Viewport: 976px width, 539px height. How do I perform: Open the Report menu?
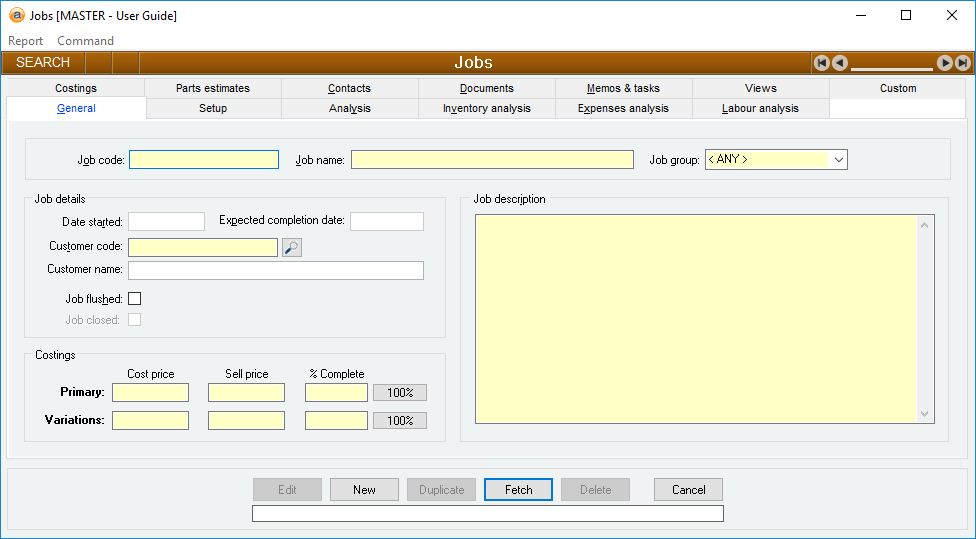pyautogui.click(x=26, y=41)
